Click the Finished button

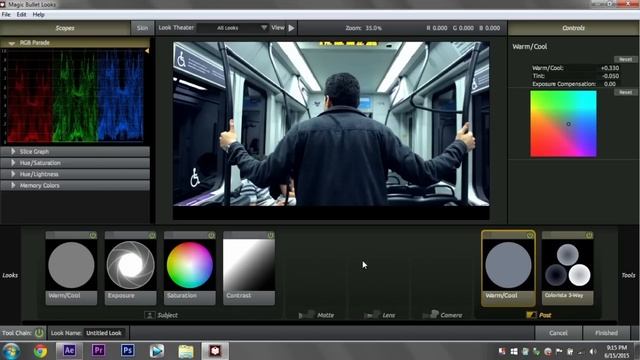pyautogui.click(x=606, y=333)
